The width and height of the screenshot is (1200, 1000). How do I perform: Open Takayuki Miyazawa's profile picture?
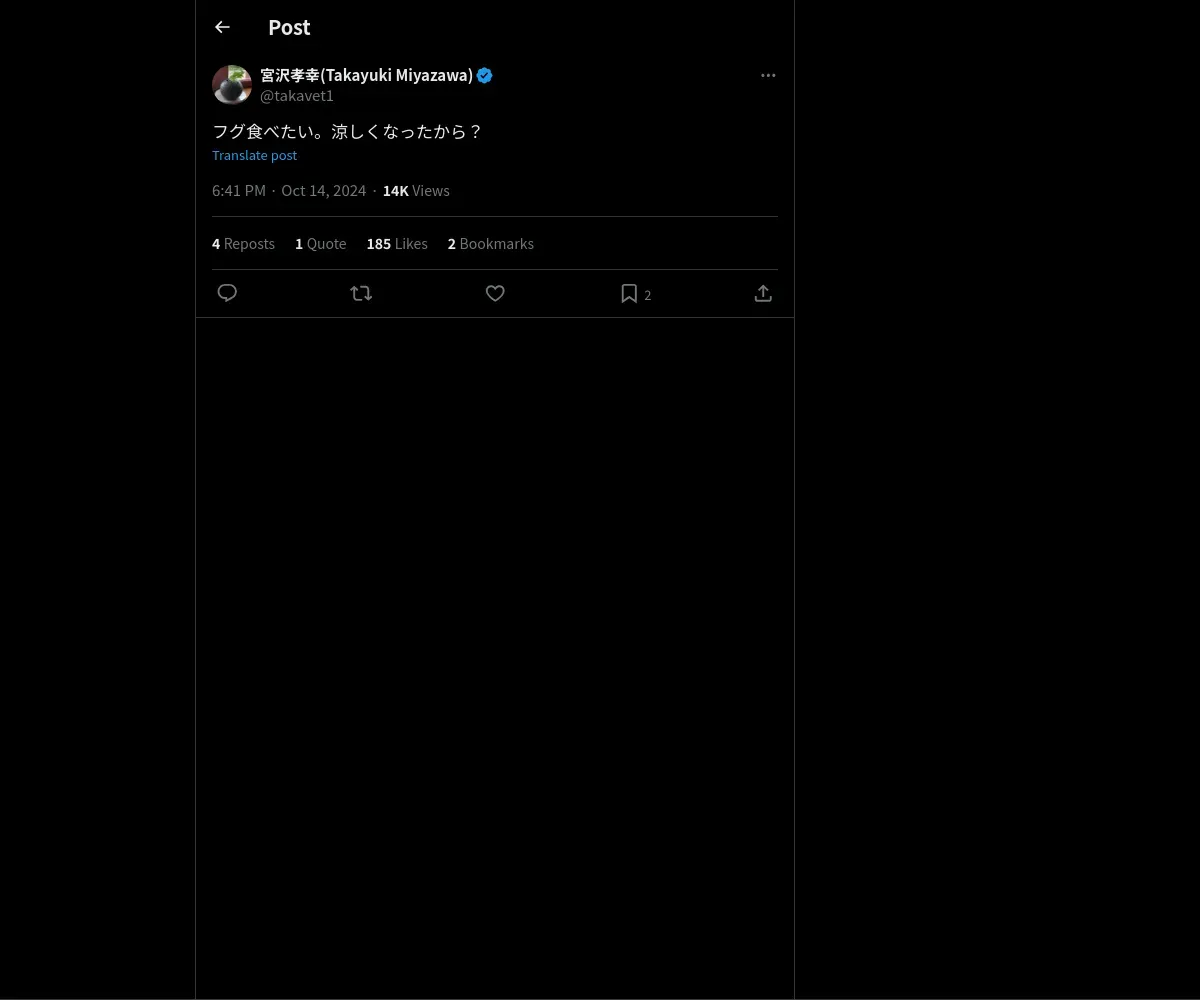point(232,85)
